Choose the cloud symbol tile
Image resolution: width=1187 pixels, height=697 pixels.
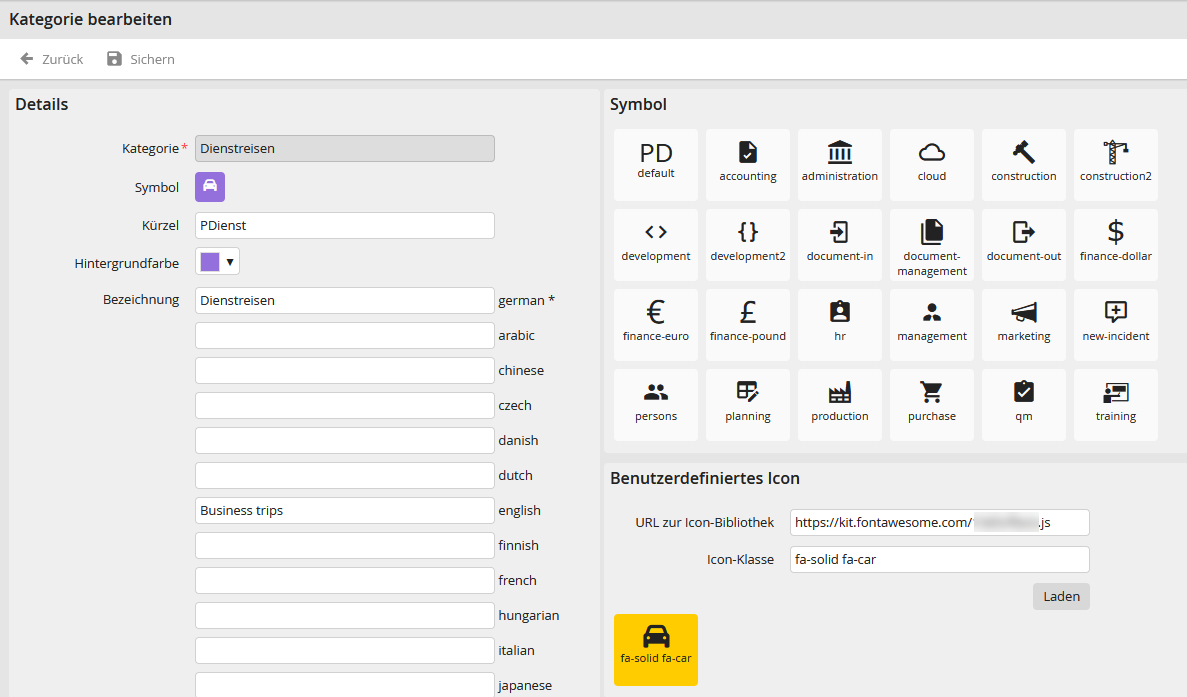tap(931, 164)
